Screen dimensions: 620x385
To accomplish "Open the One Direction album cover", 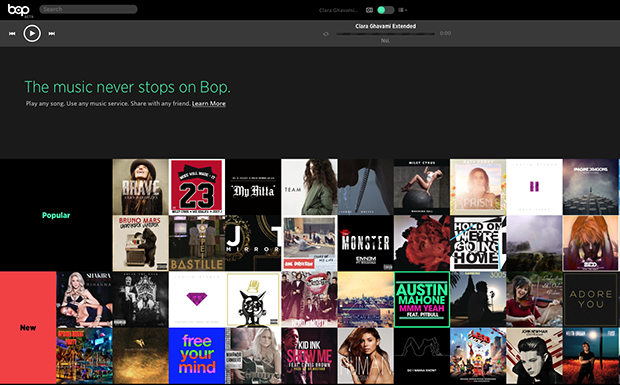I will (x=309, y=243).
